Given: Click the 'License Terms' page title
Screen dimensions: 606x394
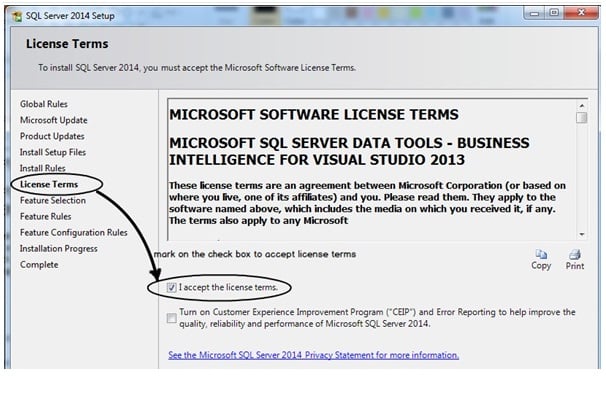Looking at the screenshot, I should pos(67,44).
